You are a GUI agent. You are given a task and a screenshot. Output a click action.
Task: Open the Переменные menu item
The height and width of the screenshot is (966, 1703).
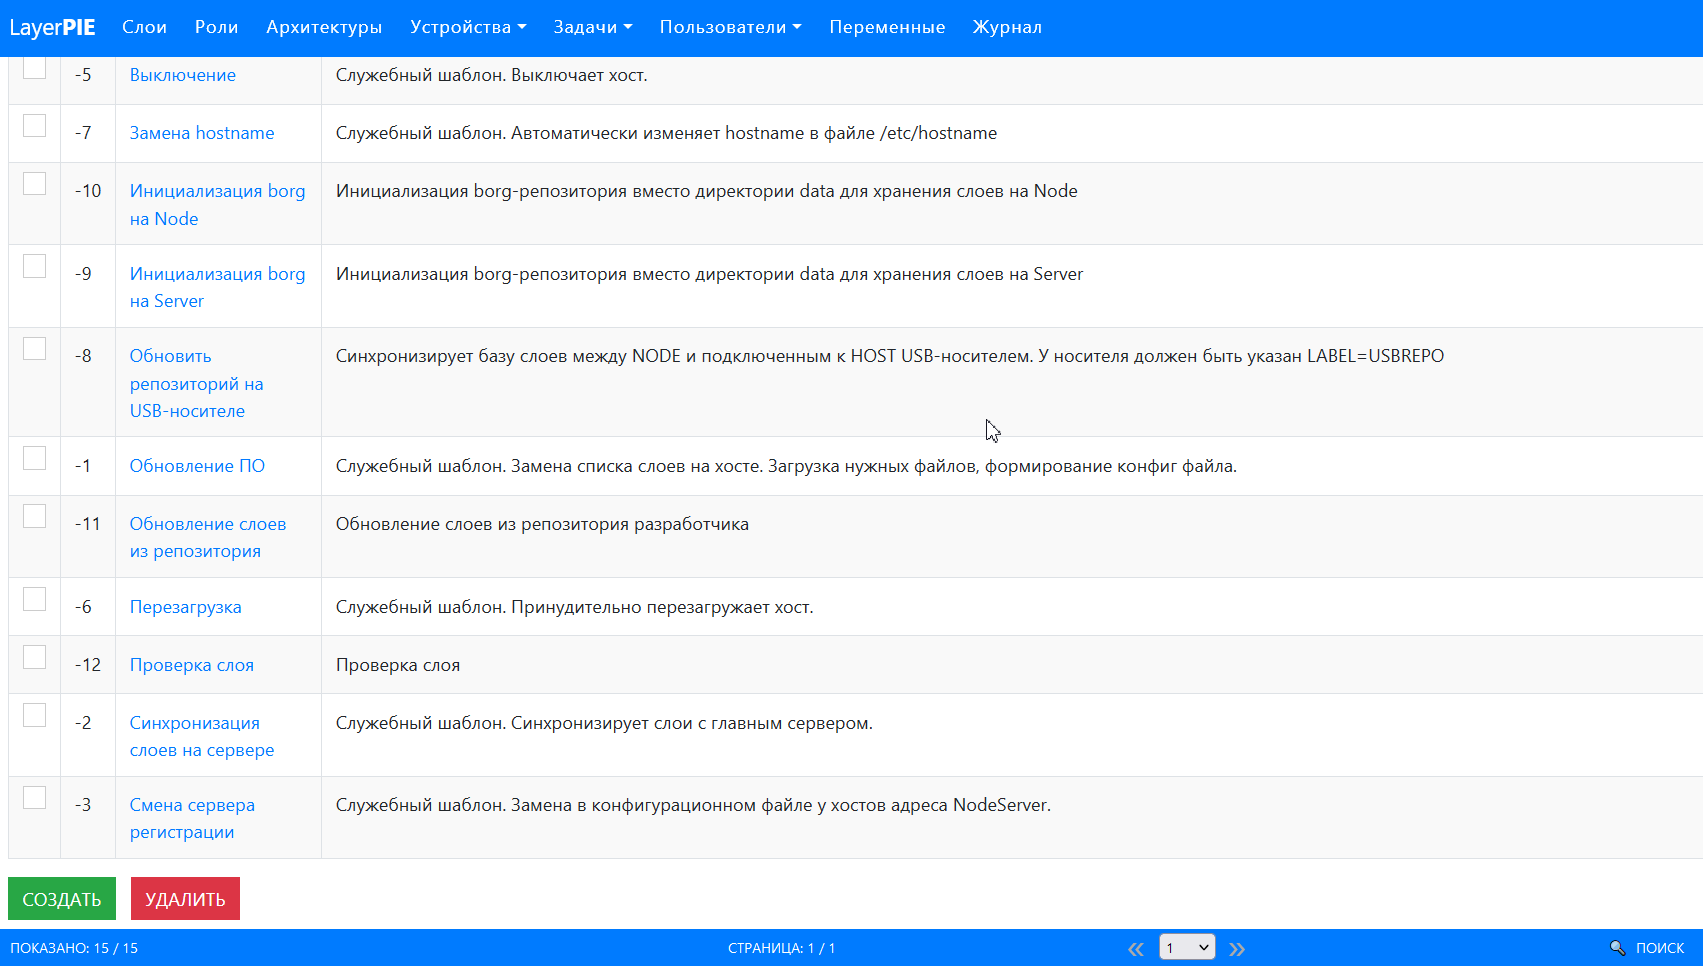pyautogui.click(x=887, y=27)
